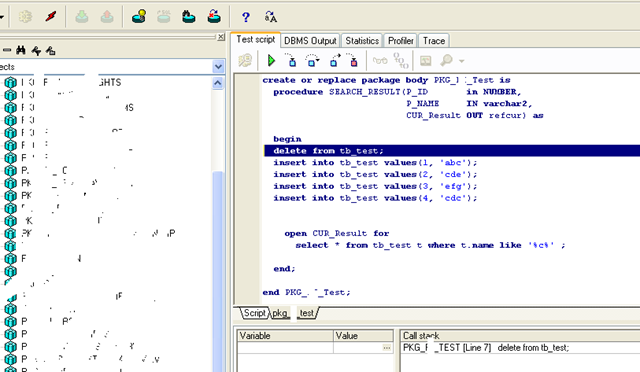640x372 pixels.
Task: Click the object tree scroll up arrow
Action: tap(218, 83)
